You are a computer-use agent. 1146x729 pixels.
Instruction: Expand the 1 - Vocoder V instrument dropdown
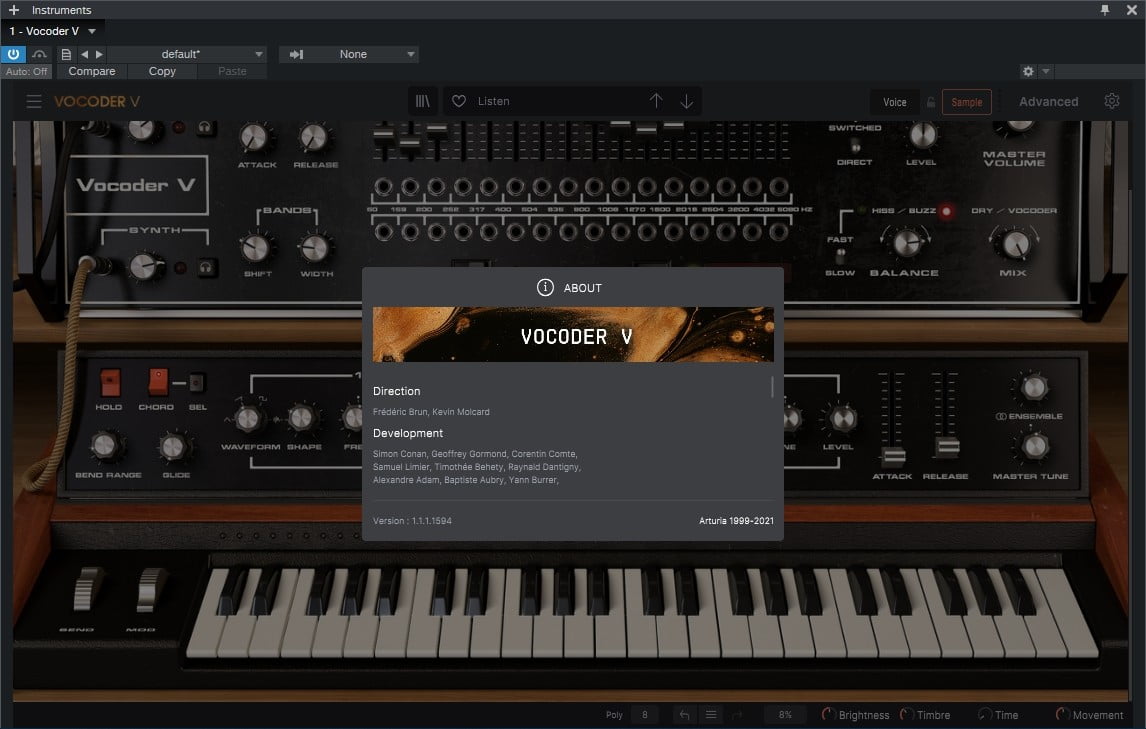(x=92, y=31)
